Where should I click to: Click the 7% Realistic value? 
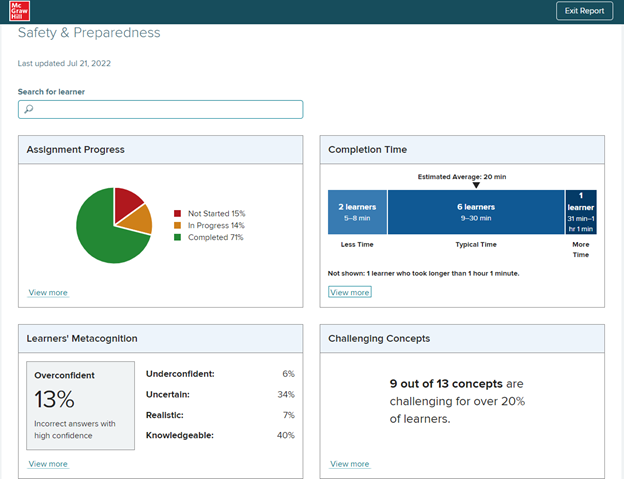click(289, 415)
